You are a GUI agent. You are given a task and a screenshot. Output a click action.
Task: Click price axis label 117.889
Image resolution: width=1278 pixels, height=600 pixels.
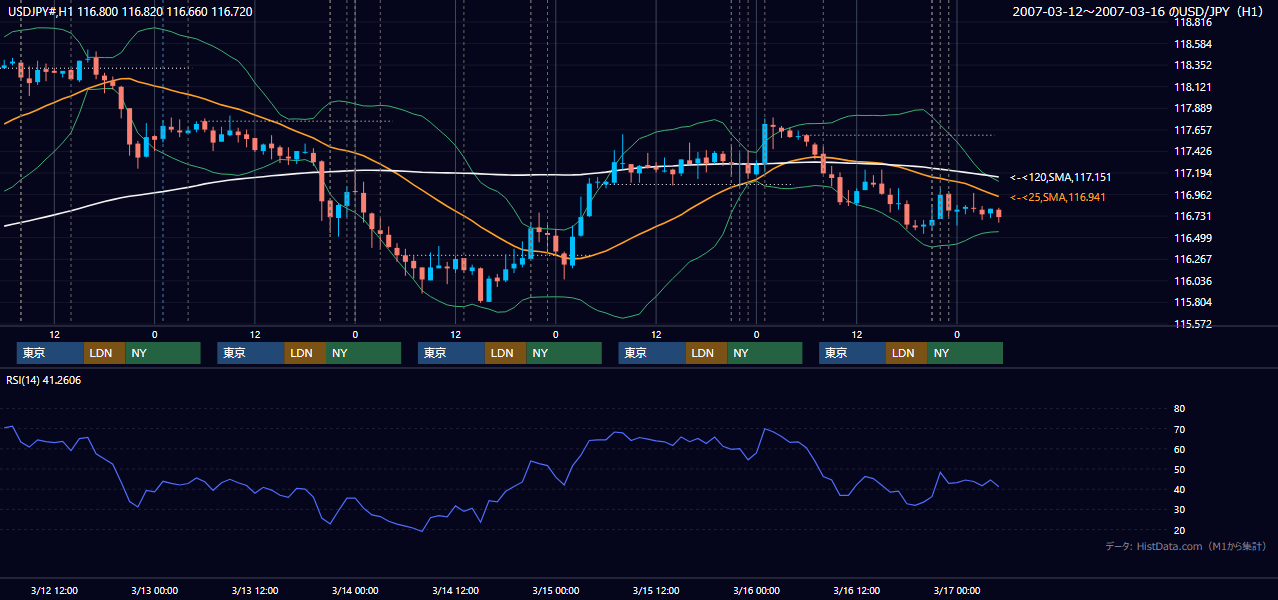1192,108
